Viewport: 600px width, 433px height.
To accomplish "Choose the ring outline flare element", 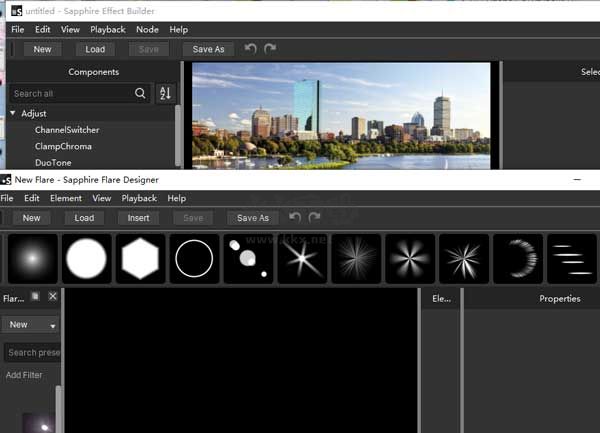I will [195, 259].
